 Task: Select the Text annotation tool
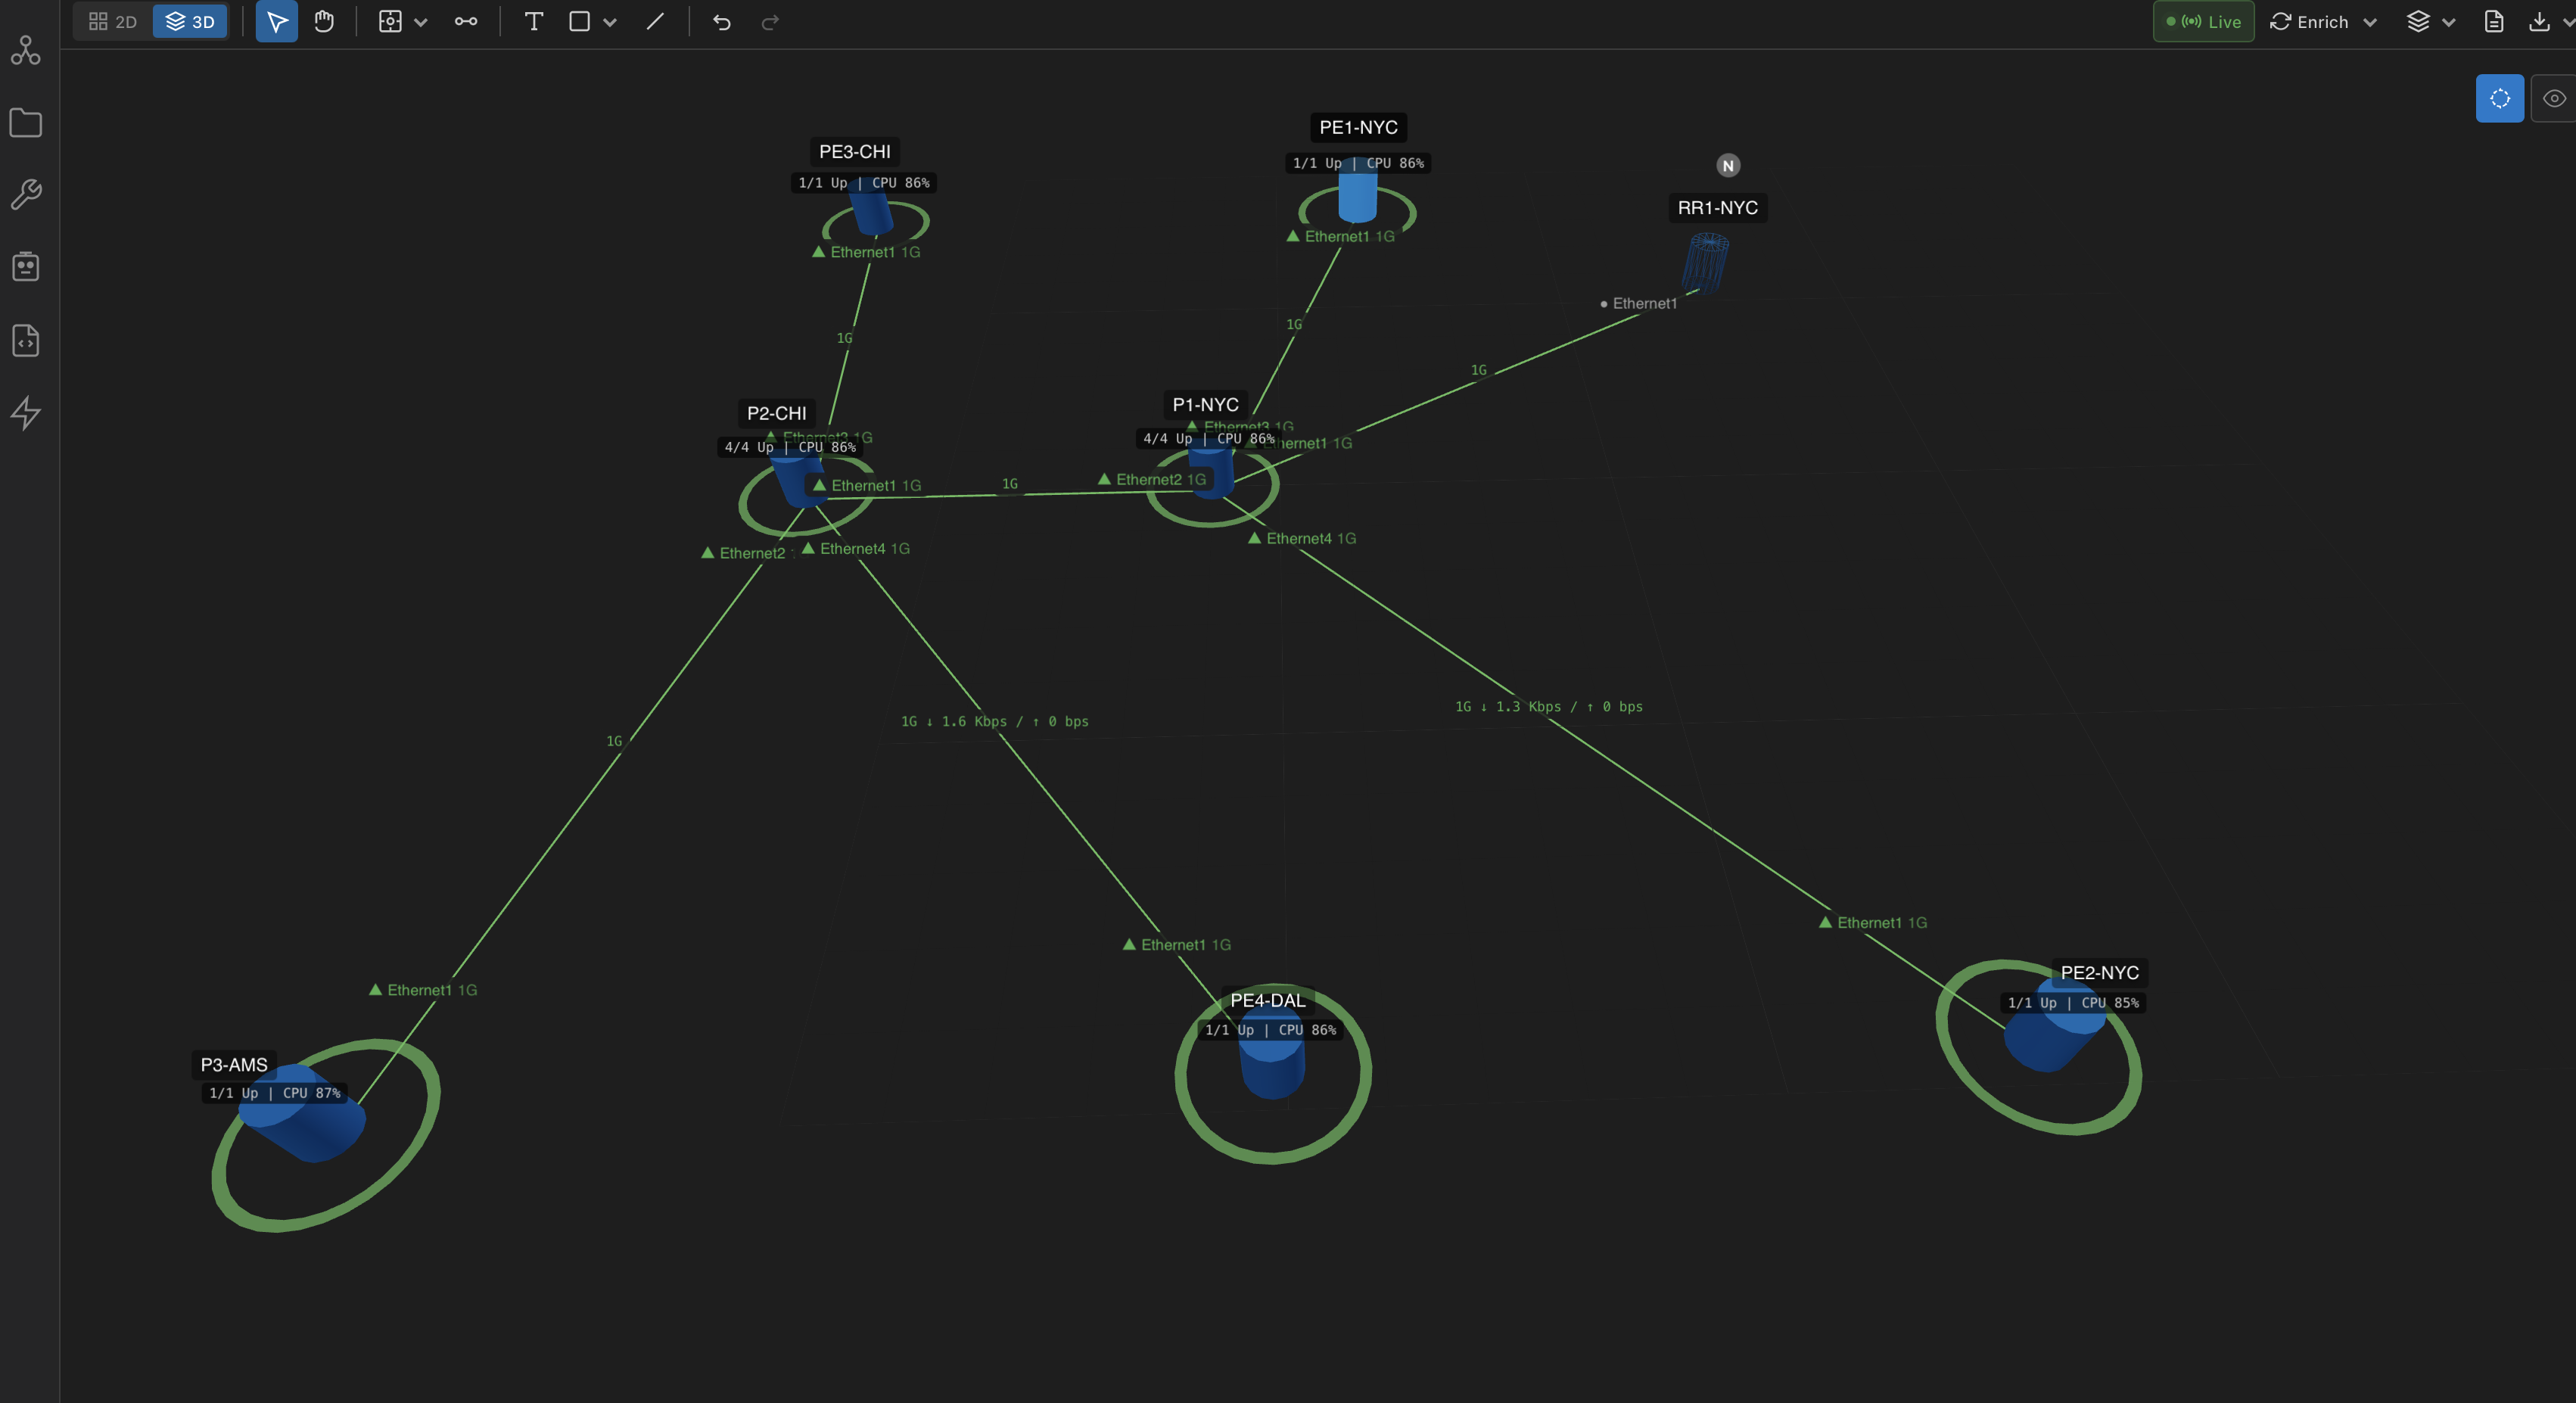coord(533,21)
